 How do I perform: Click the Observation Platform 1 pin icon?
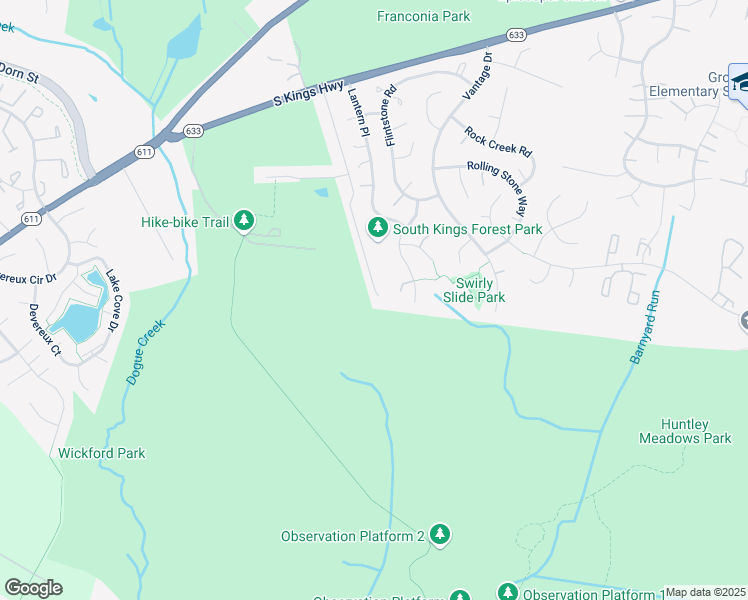[x=508, y=592]
